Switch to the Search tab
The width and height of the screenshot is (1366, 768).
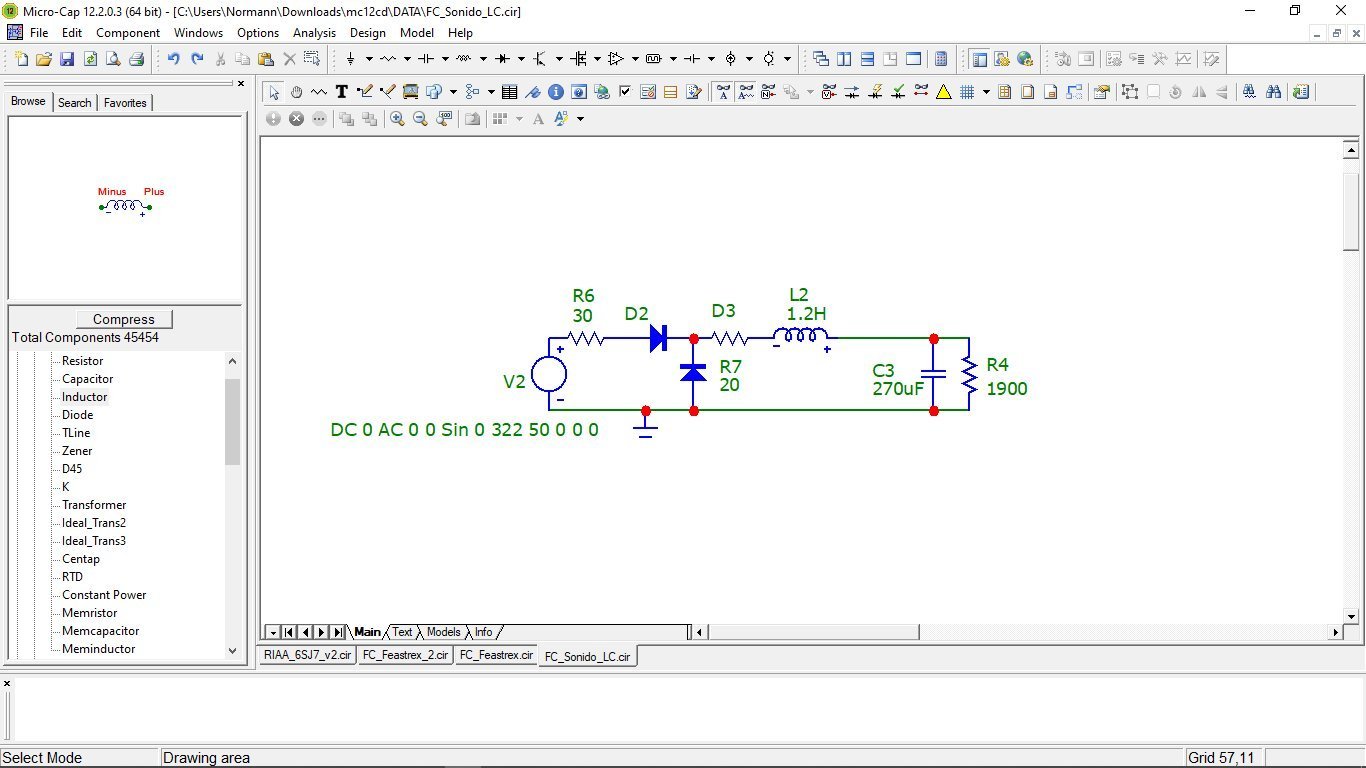tap(74, 102)
